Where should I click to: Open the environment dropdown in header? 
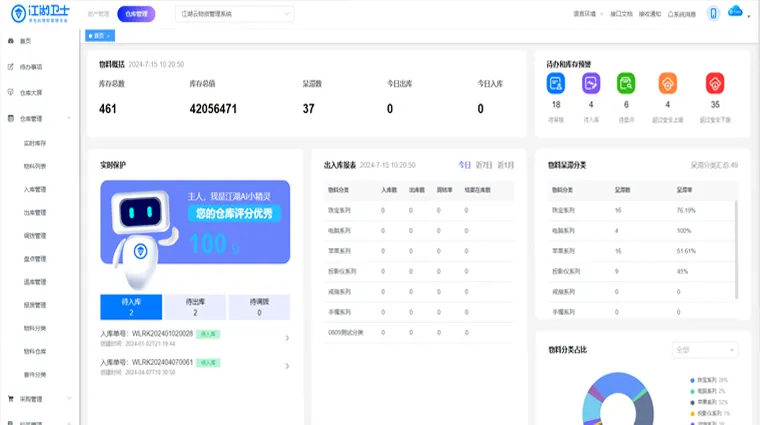pos(588,14)
